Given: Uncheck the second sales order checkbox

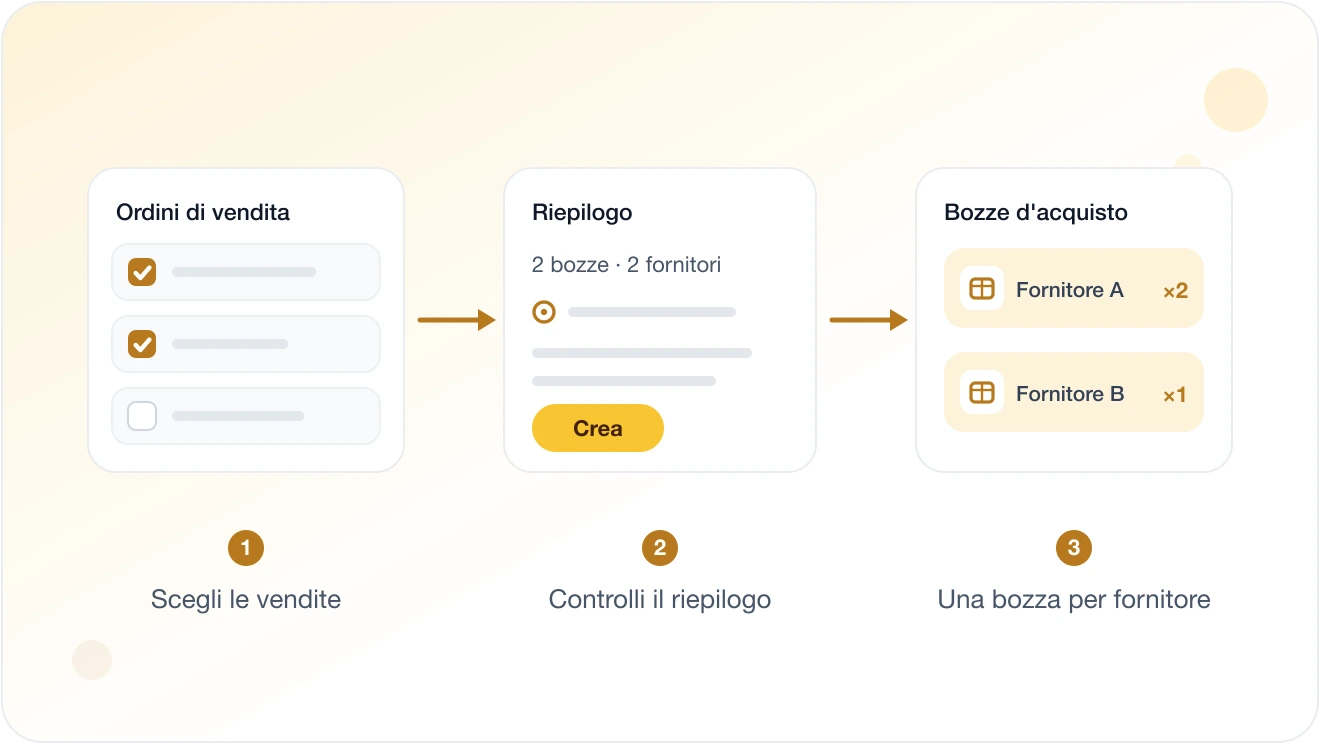Looking at the screenshot, I should [142, 344].
